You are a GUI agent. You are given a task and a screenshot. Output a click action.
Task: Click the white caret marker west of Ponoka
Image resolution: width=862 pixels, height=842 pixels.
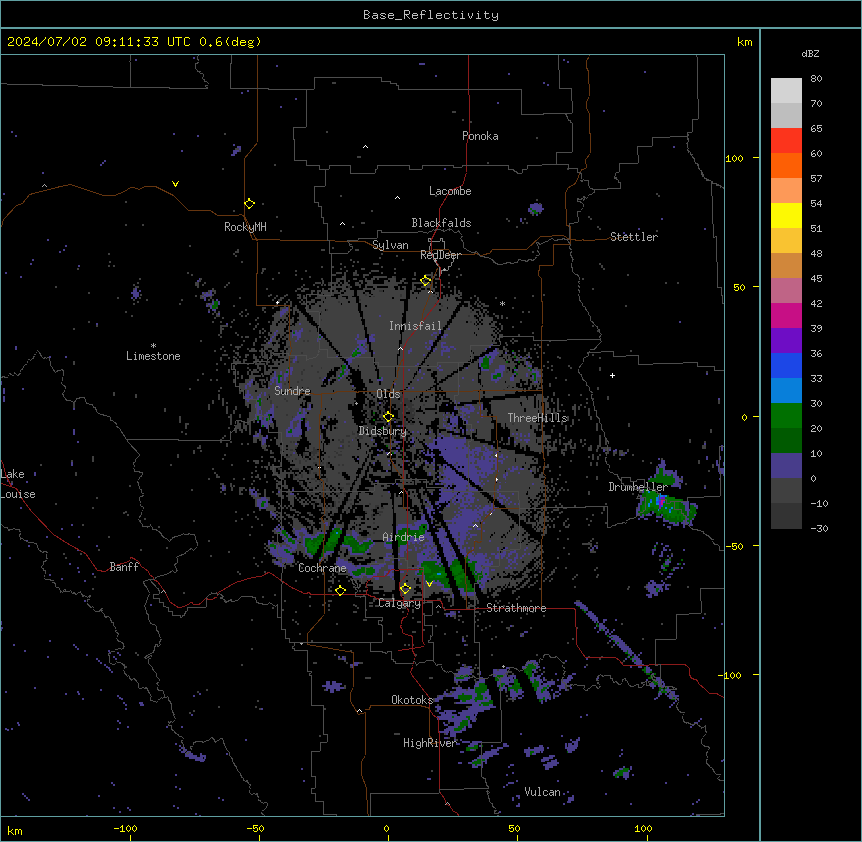point(365,147)
